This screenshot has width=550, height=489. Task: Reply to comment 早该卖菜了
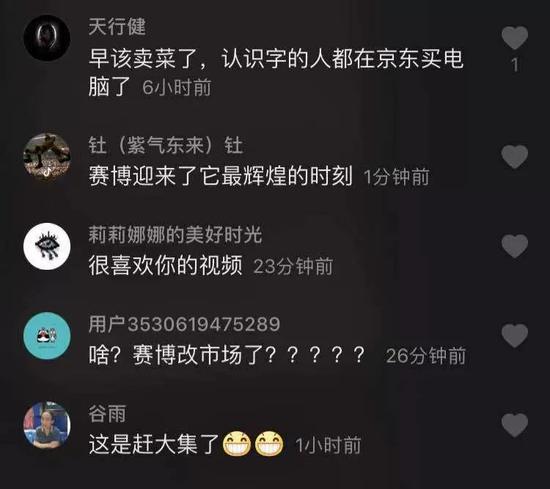pos(276,73)
